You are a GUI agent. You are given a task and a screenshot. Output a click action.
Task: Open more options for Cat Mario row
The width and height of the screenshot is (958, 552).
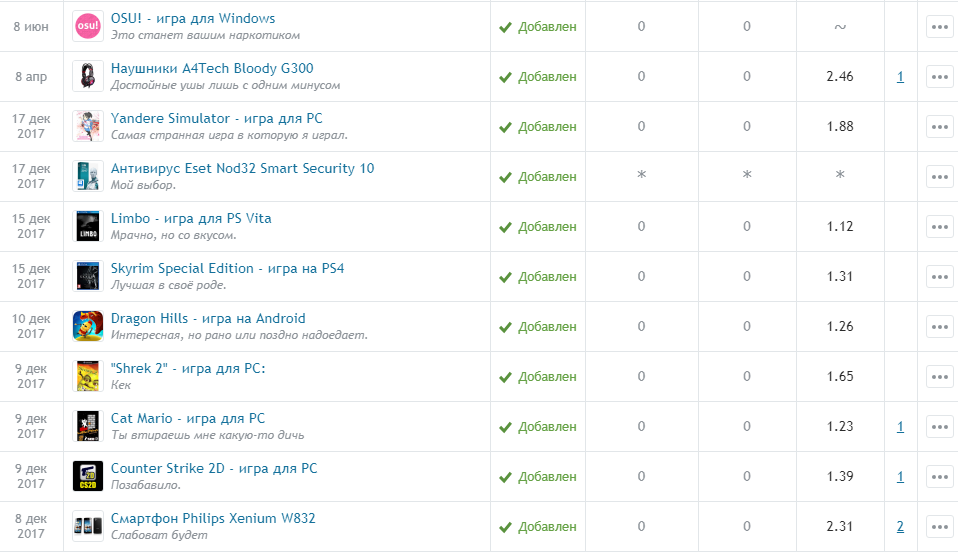click(x=940, y=427)
